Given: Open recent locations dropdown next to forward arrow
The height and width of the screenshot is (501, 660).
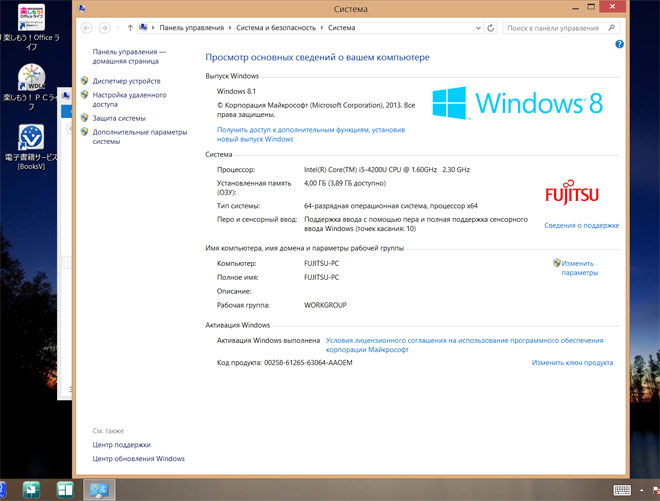Looking at the screenshot, I should click(x=118, y=28).
